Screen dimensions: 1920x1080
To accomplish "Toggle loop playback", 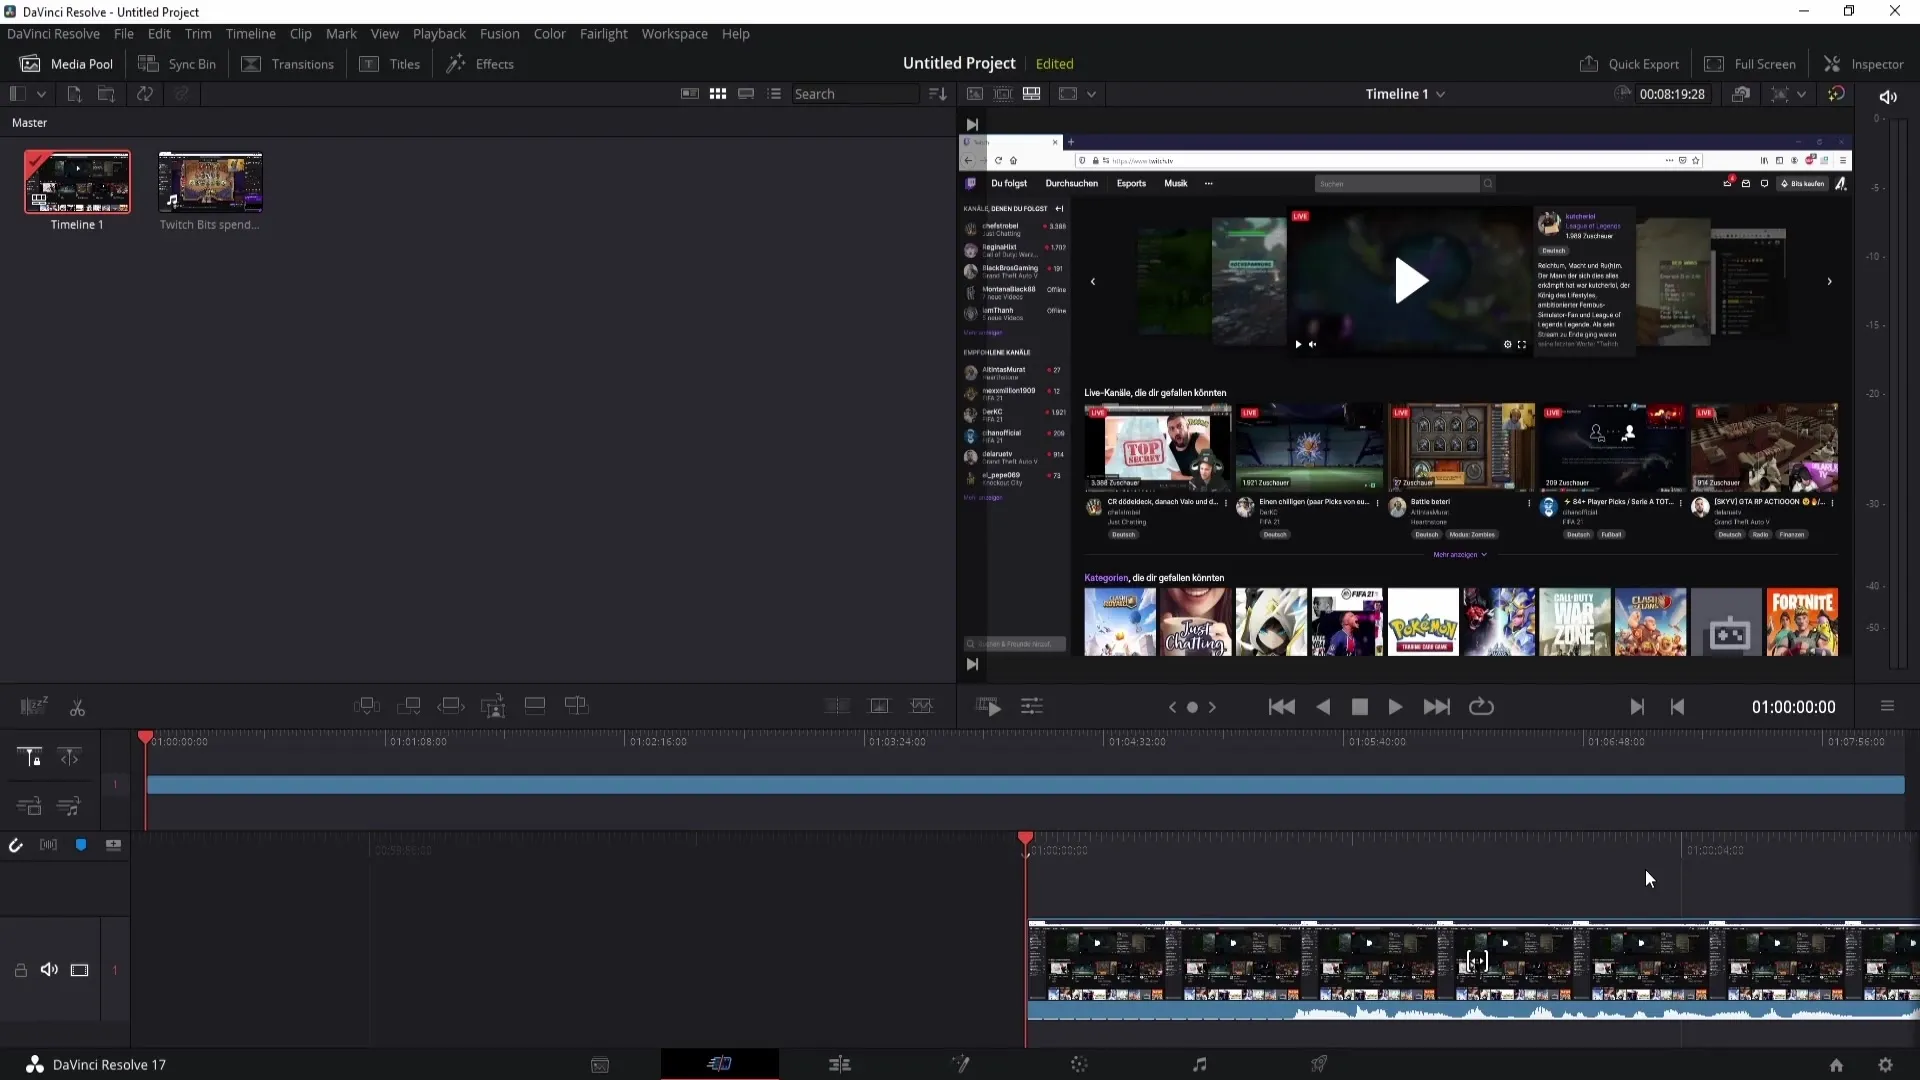I will (x=1481, y=707).
